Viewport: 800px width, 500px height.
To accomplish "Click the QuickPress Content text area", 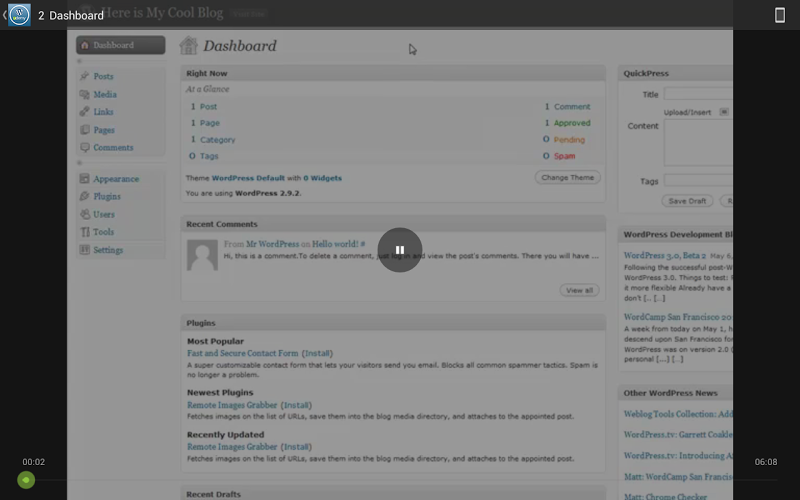I will [x=698, y=143].
